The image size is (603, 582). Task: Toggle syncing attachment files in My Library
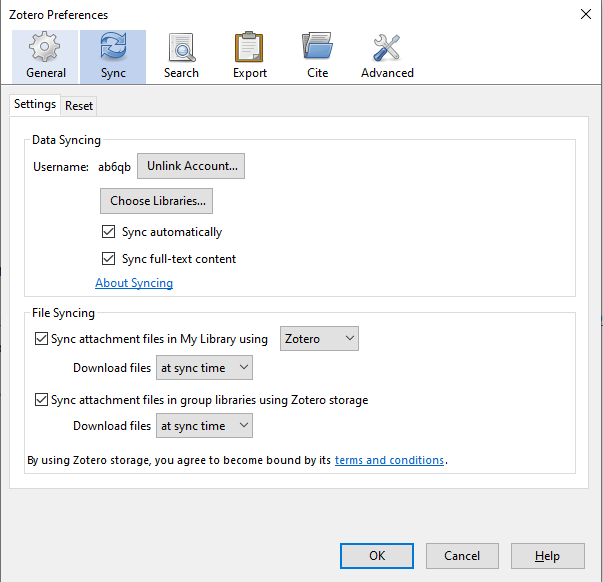[x=41, y=339]
